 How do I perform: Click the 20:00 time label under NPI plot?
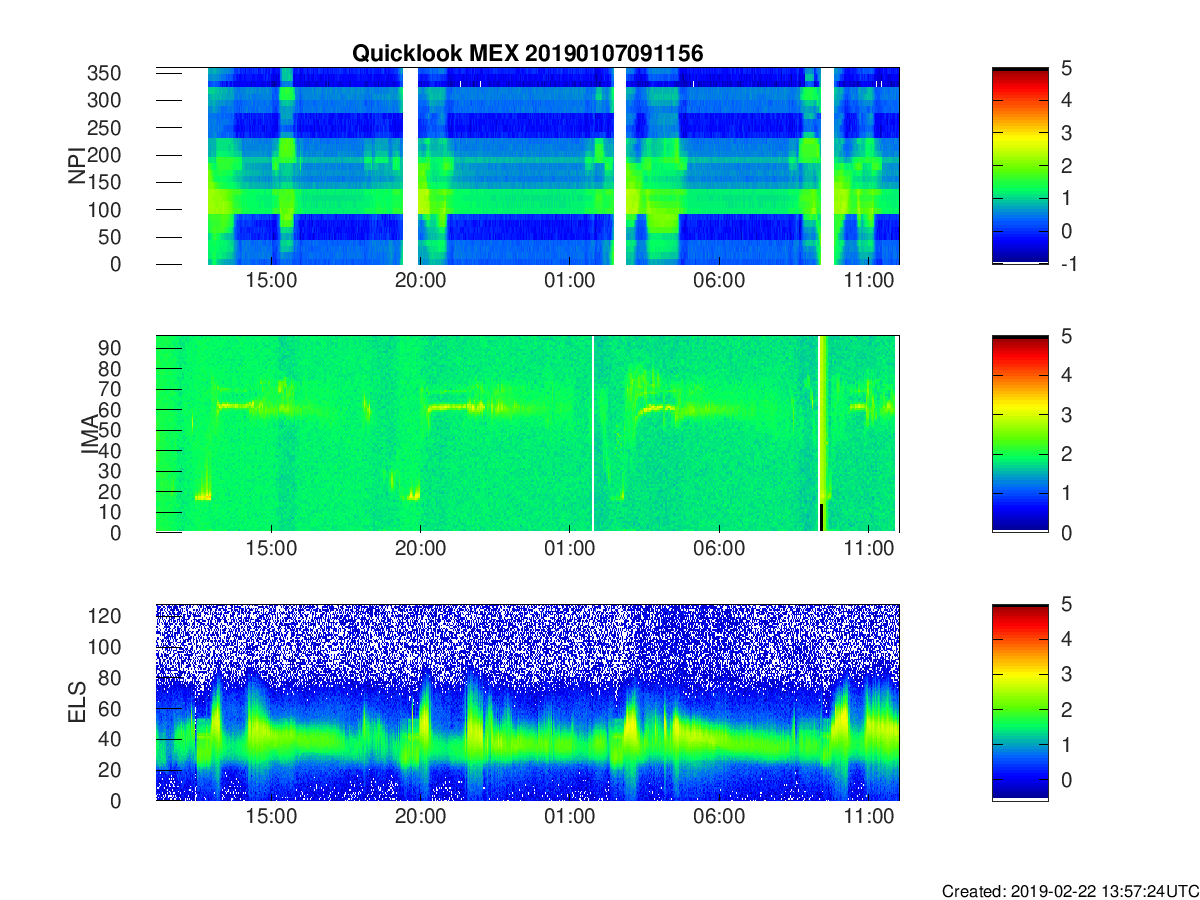tap(421, 282)
